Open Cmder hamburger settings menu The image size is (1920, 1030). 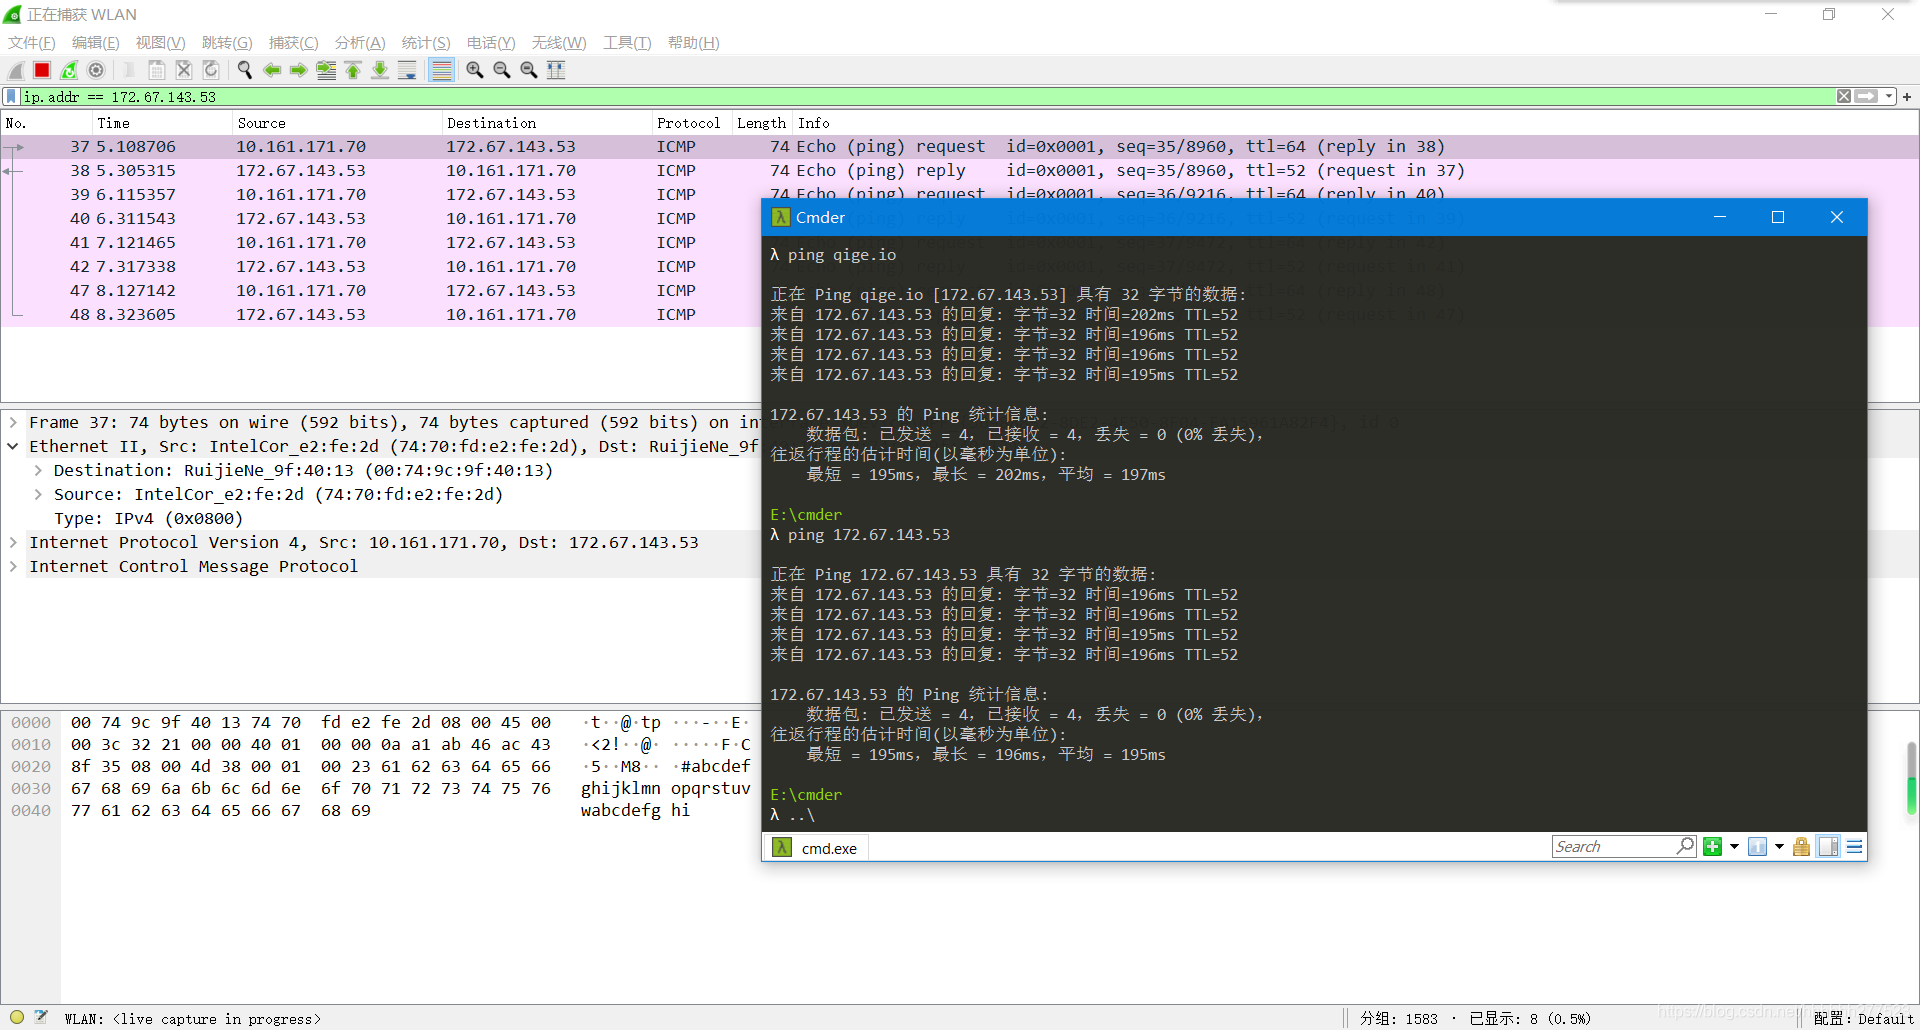(1854, 847)
